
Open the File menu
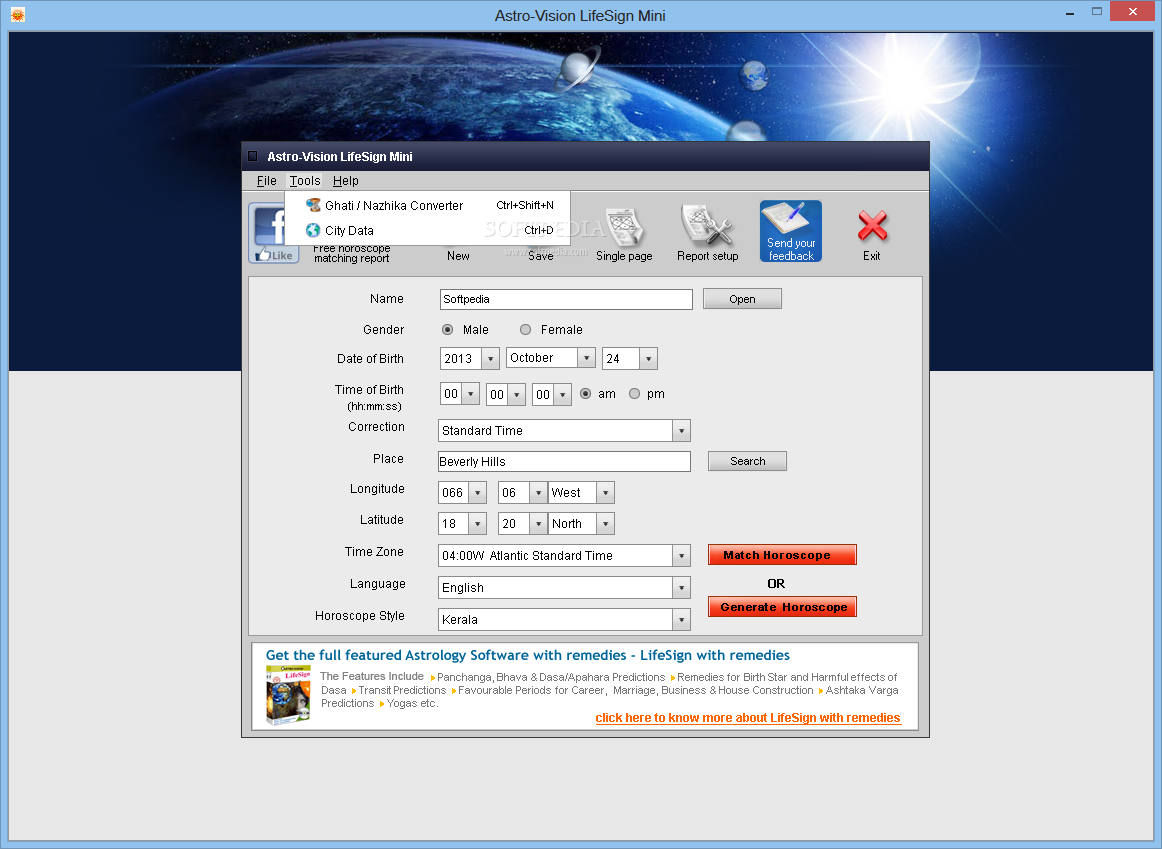[266, 181]
